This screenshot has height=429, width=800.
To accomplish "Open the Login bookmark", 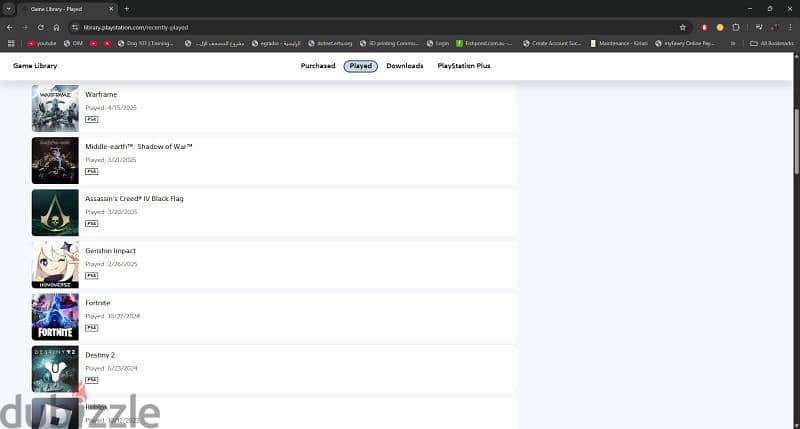I will 438,44.
